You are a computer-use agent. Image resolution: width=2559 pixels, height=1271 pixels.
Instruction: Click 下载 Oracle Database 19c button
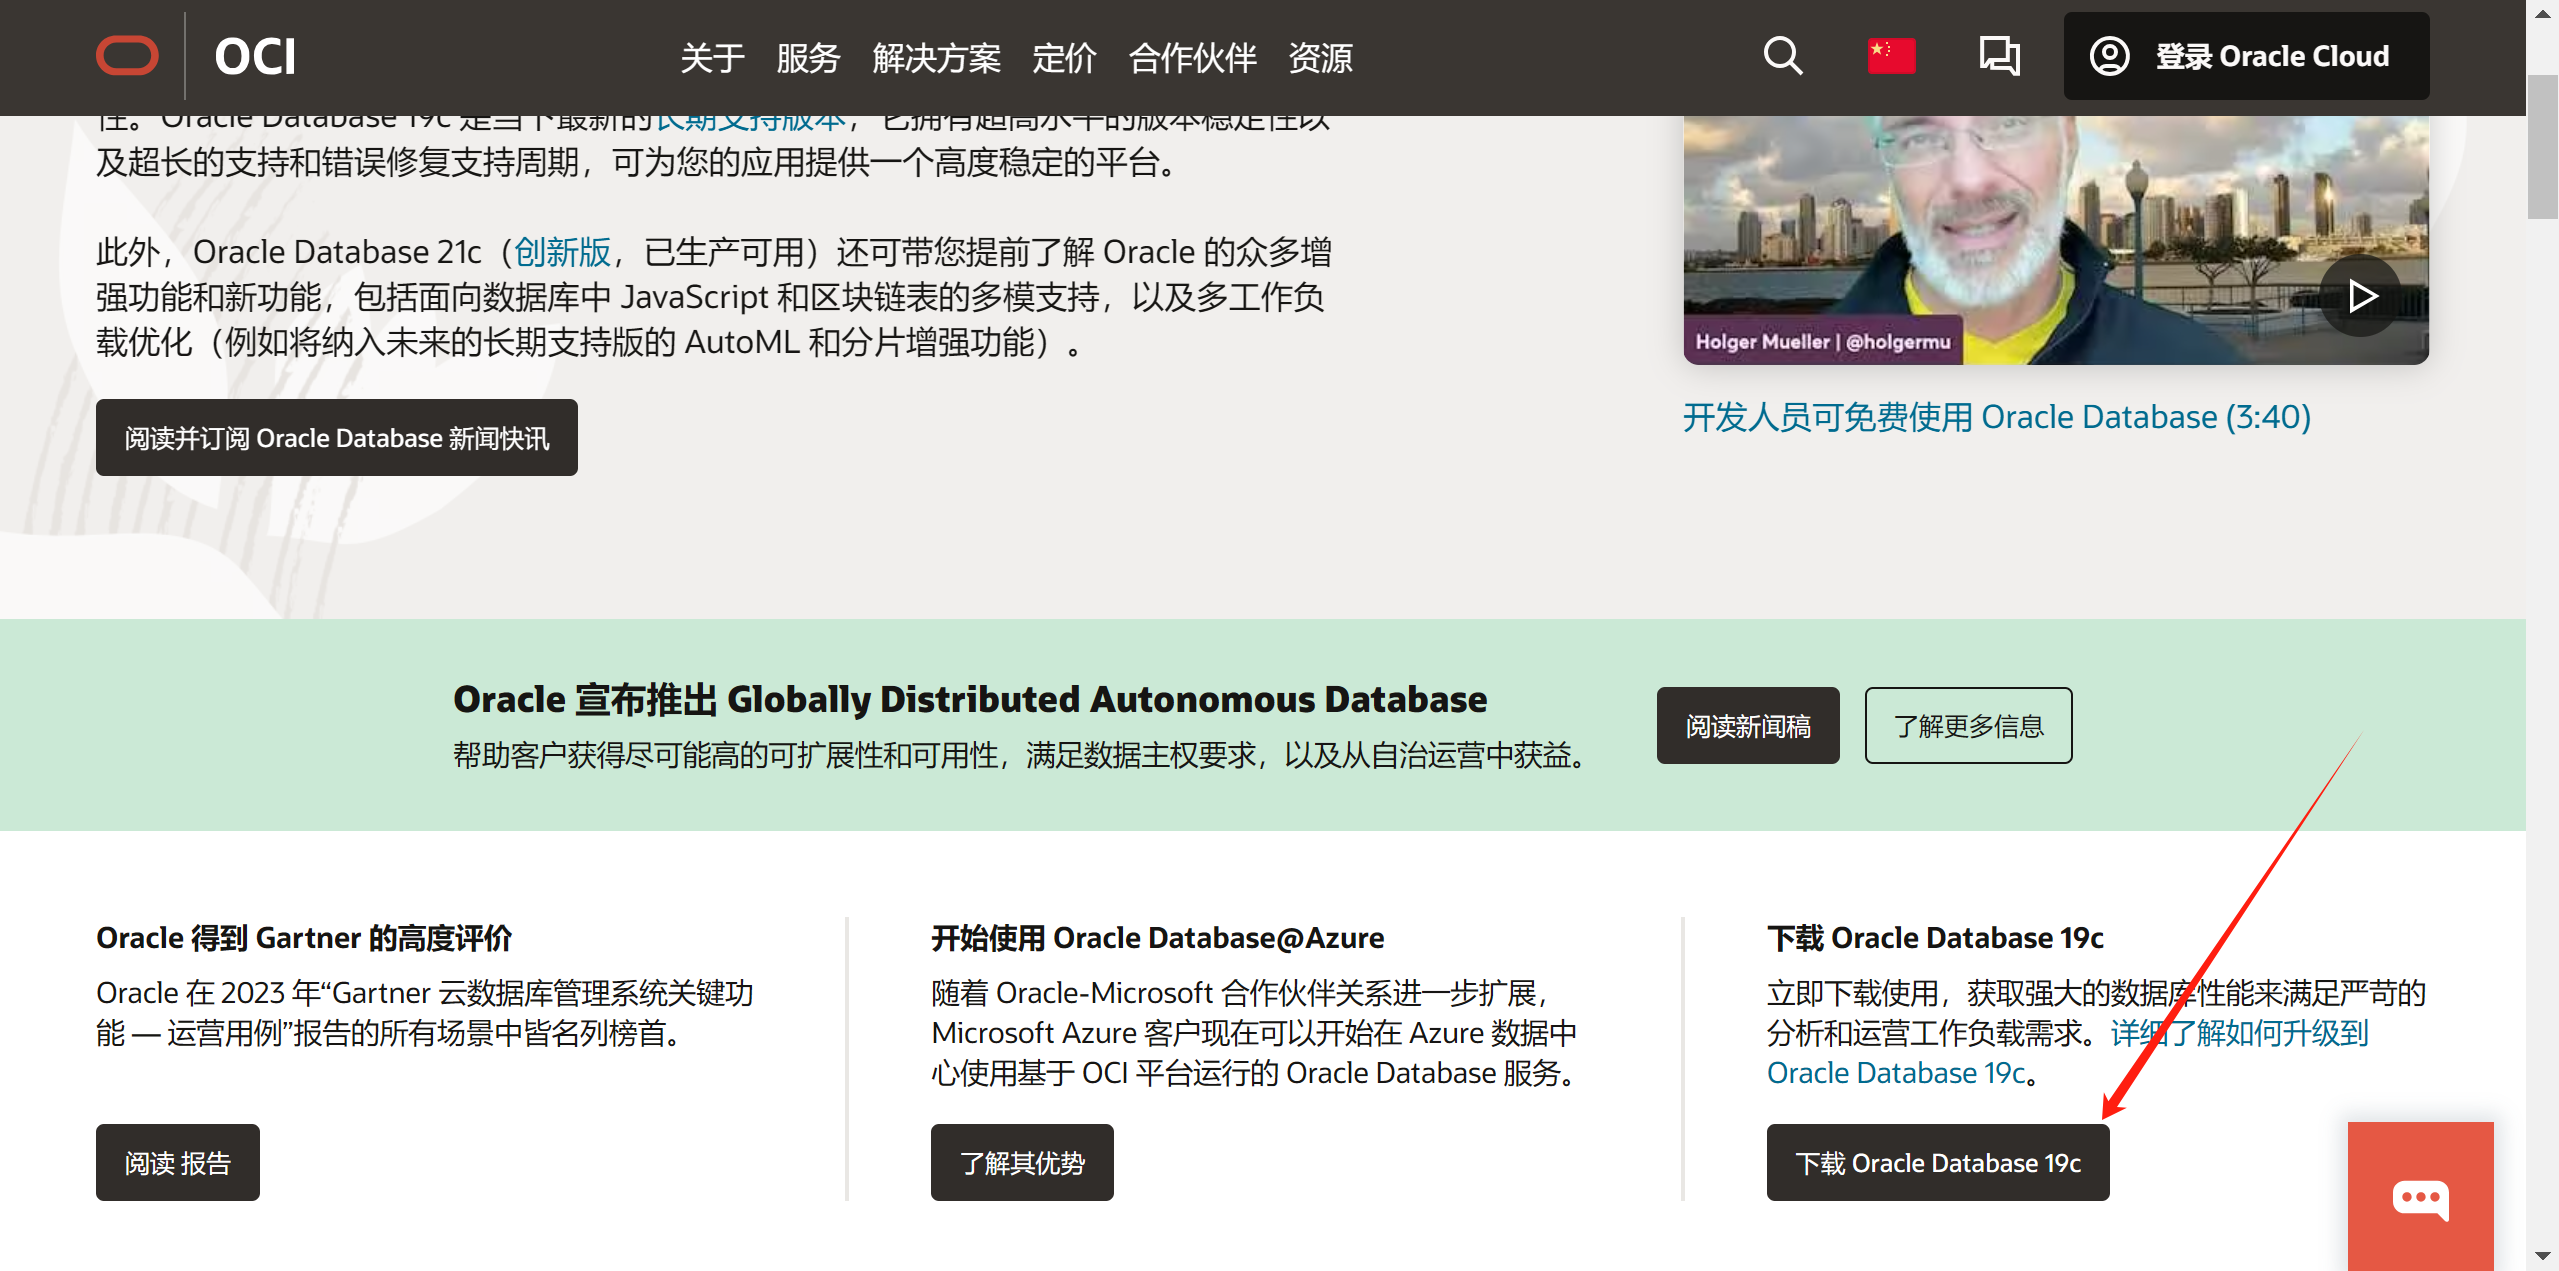(1938, 1163)
